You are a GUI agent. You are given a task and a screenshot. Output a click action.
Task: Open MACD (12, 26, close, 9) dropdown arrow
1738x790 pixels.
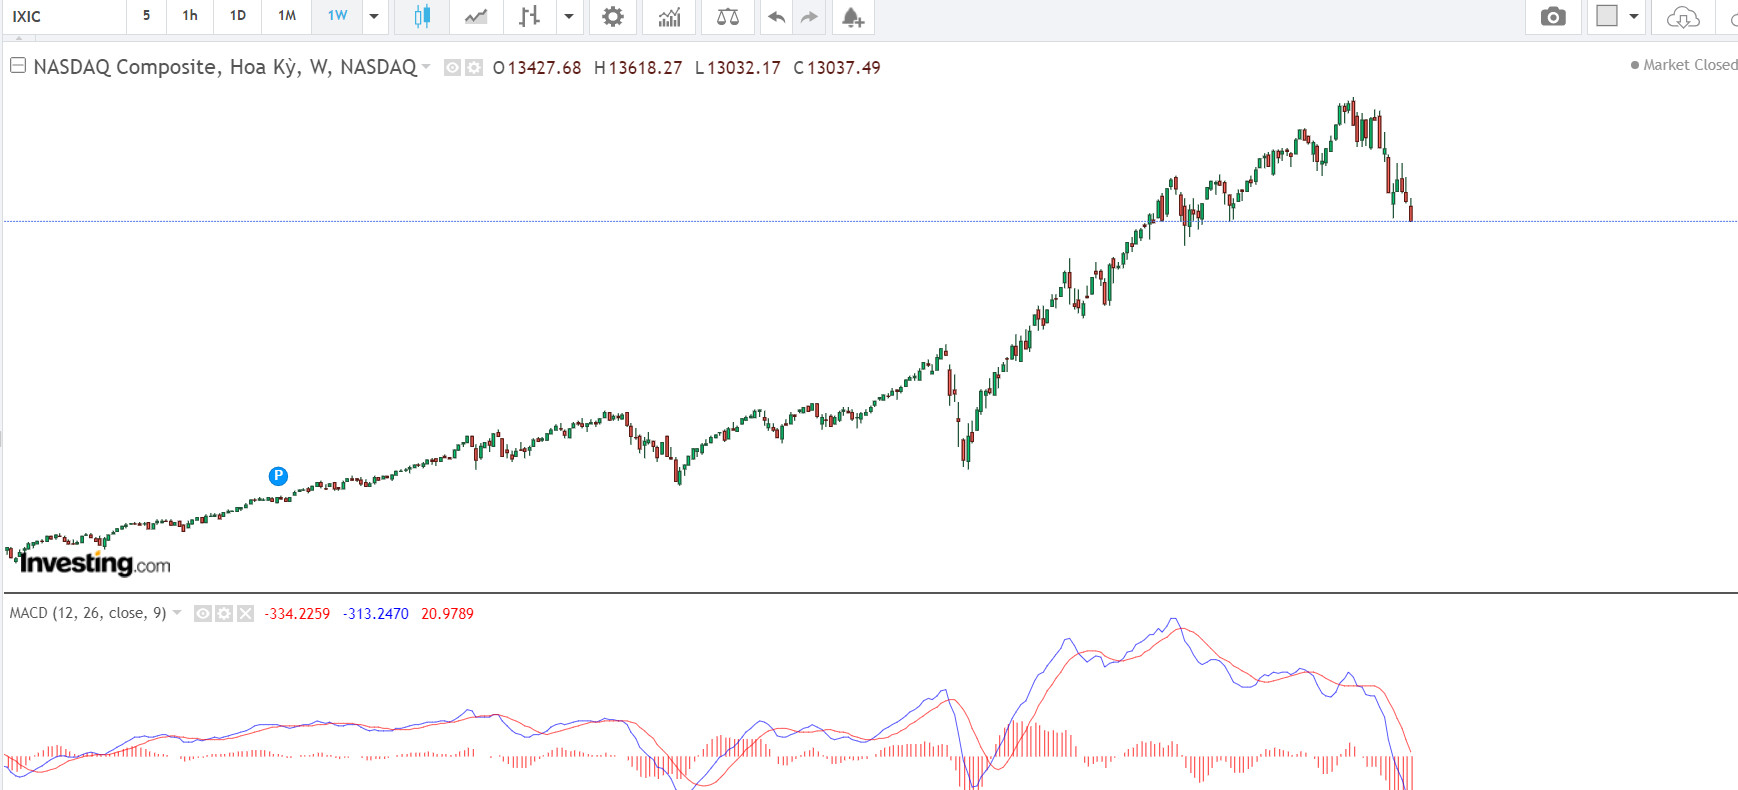[177, 613]
